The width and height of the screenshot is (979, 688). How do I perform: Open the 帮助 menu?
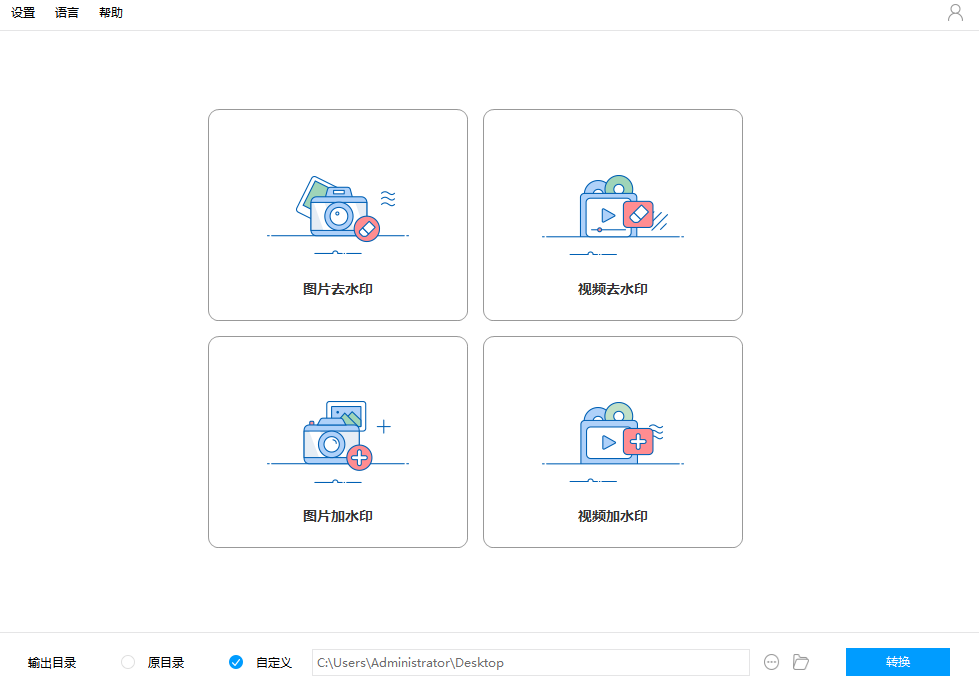(111, 14)
